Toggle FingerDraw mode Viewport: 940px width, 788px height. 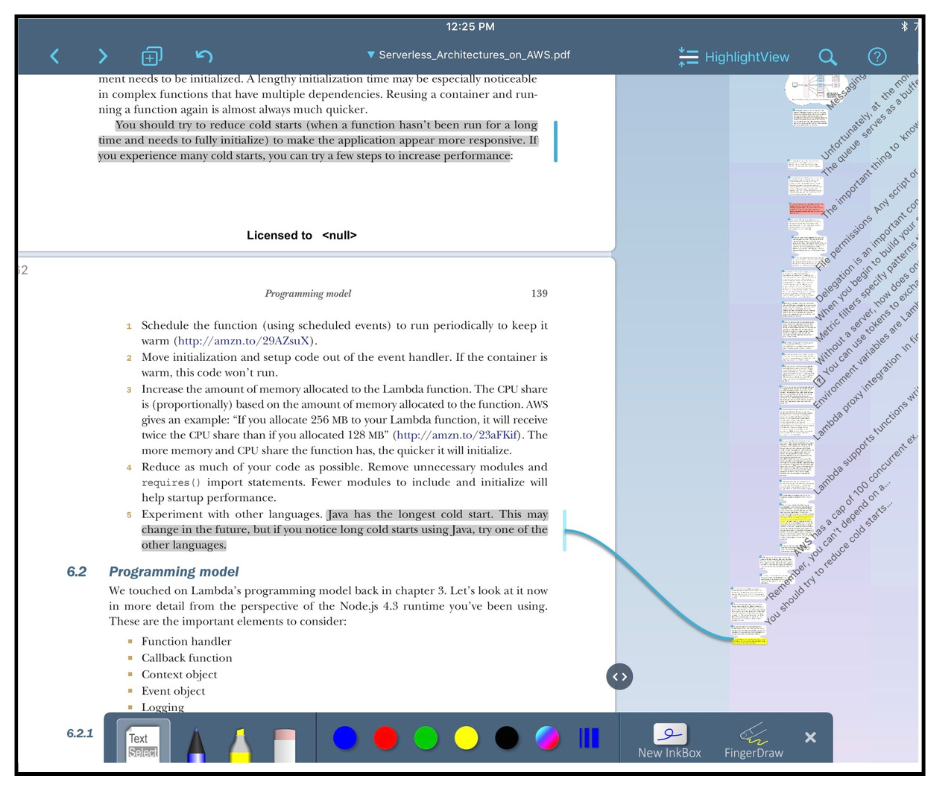click(x=754, y=741)
